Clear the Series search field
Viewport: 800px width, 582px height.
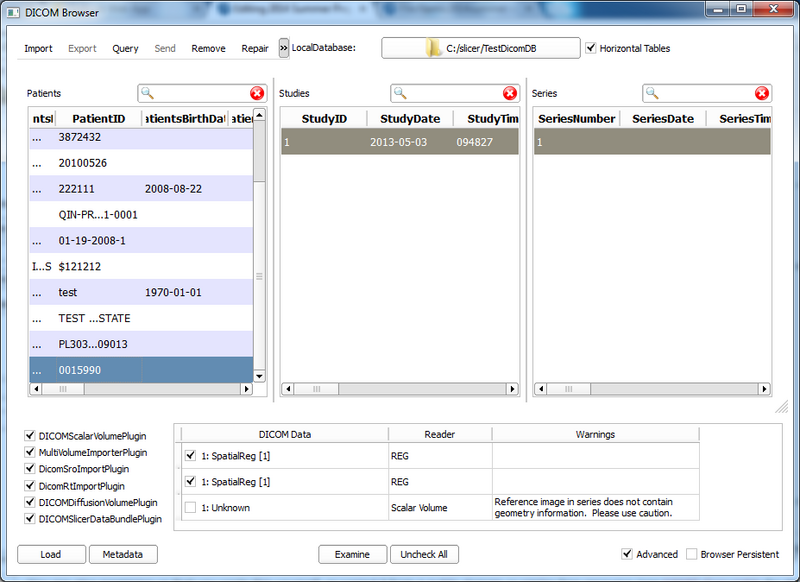762,93
